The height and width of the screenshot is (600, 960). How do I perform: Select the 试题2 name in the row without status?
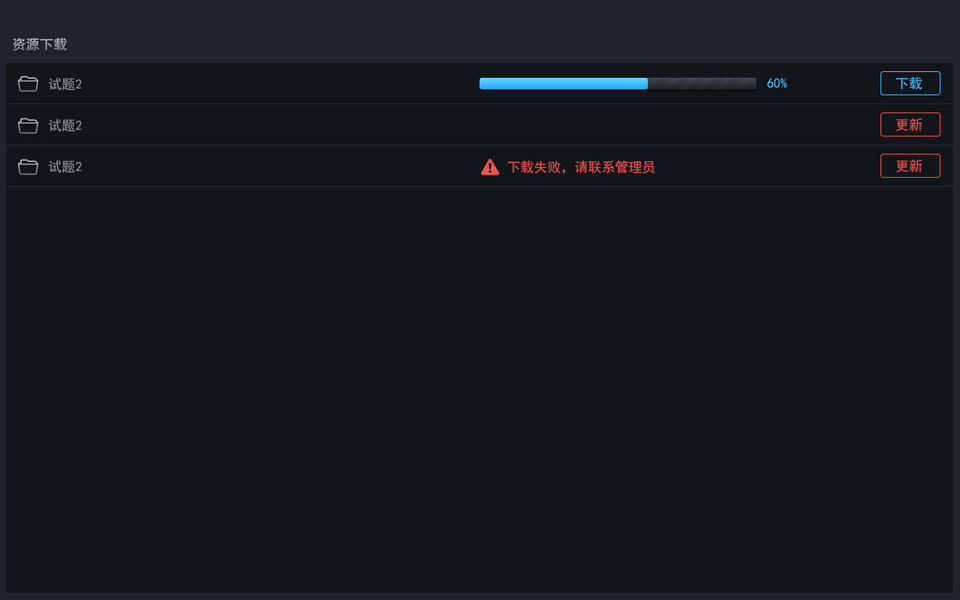pyautogui.click(x=65, y=125)
